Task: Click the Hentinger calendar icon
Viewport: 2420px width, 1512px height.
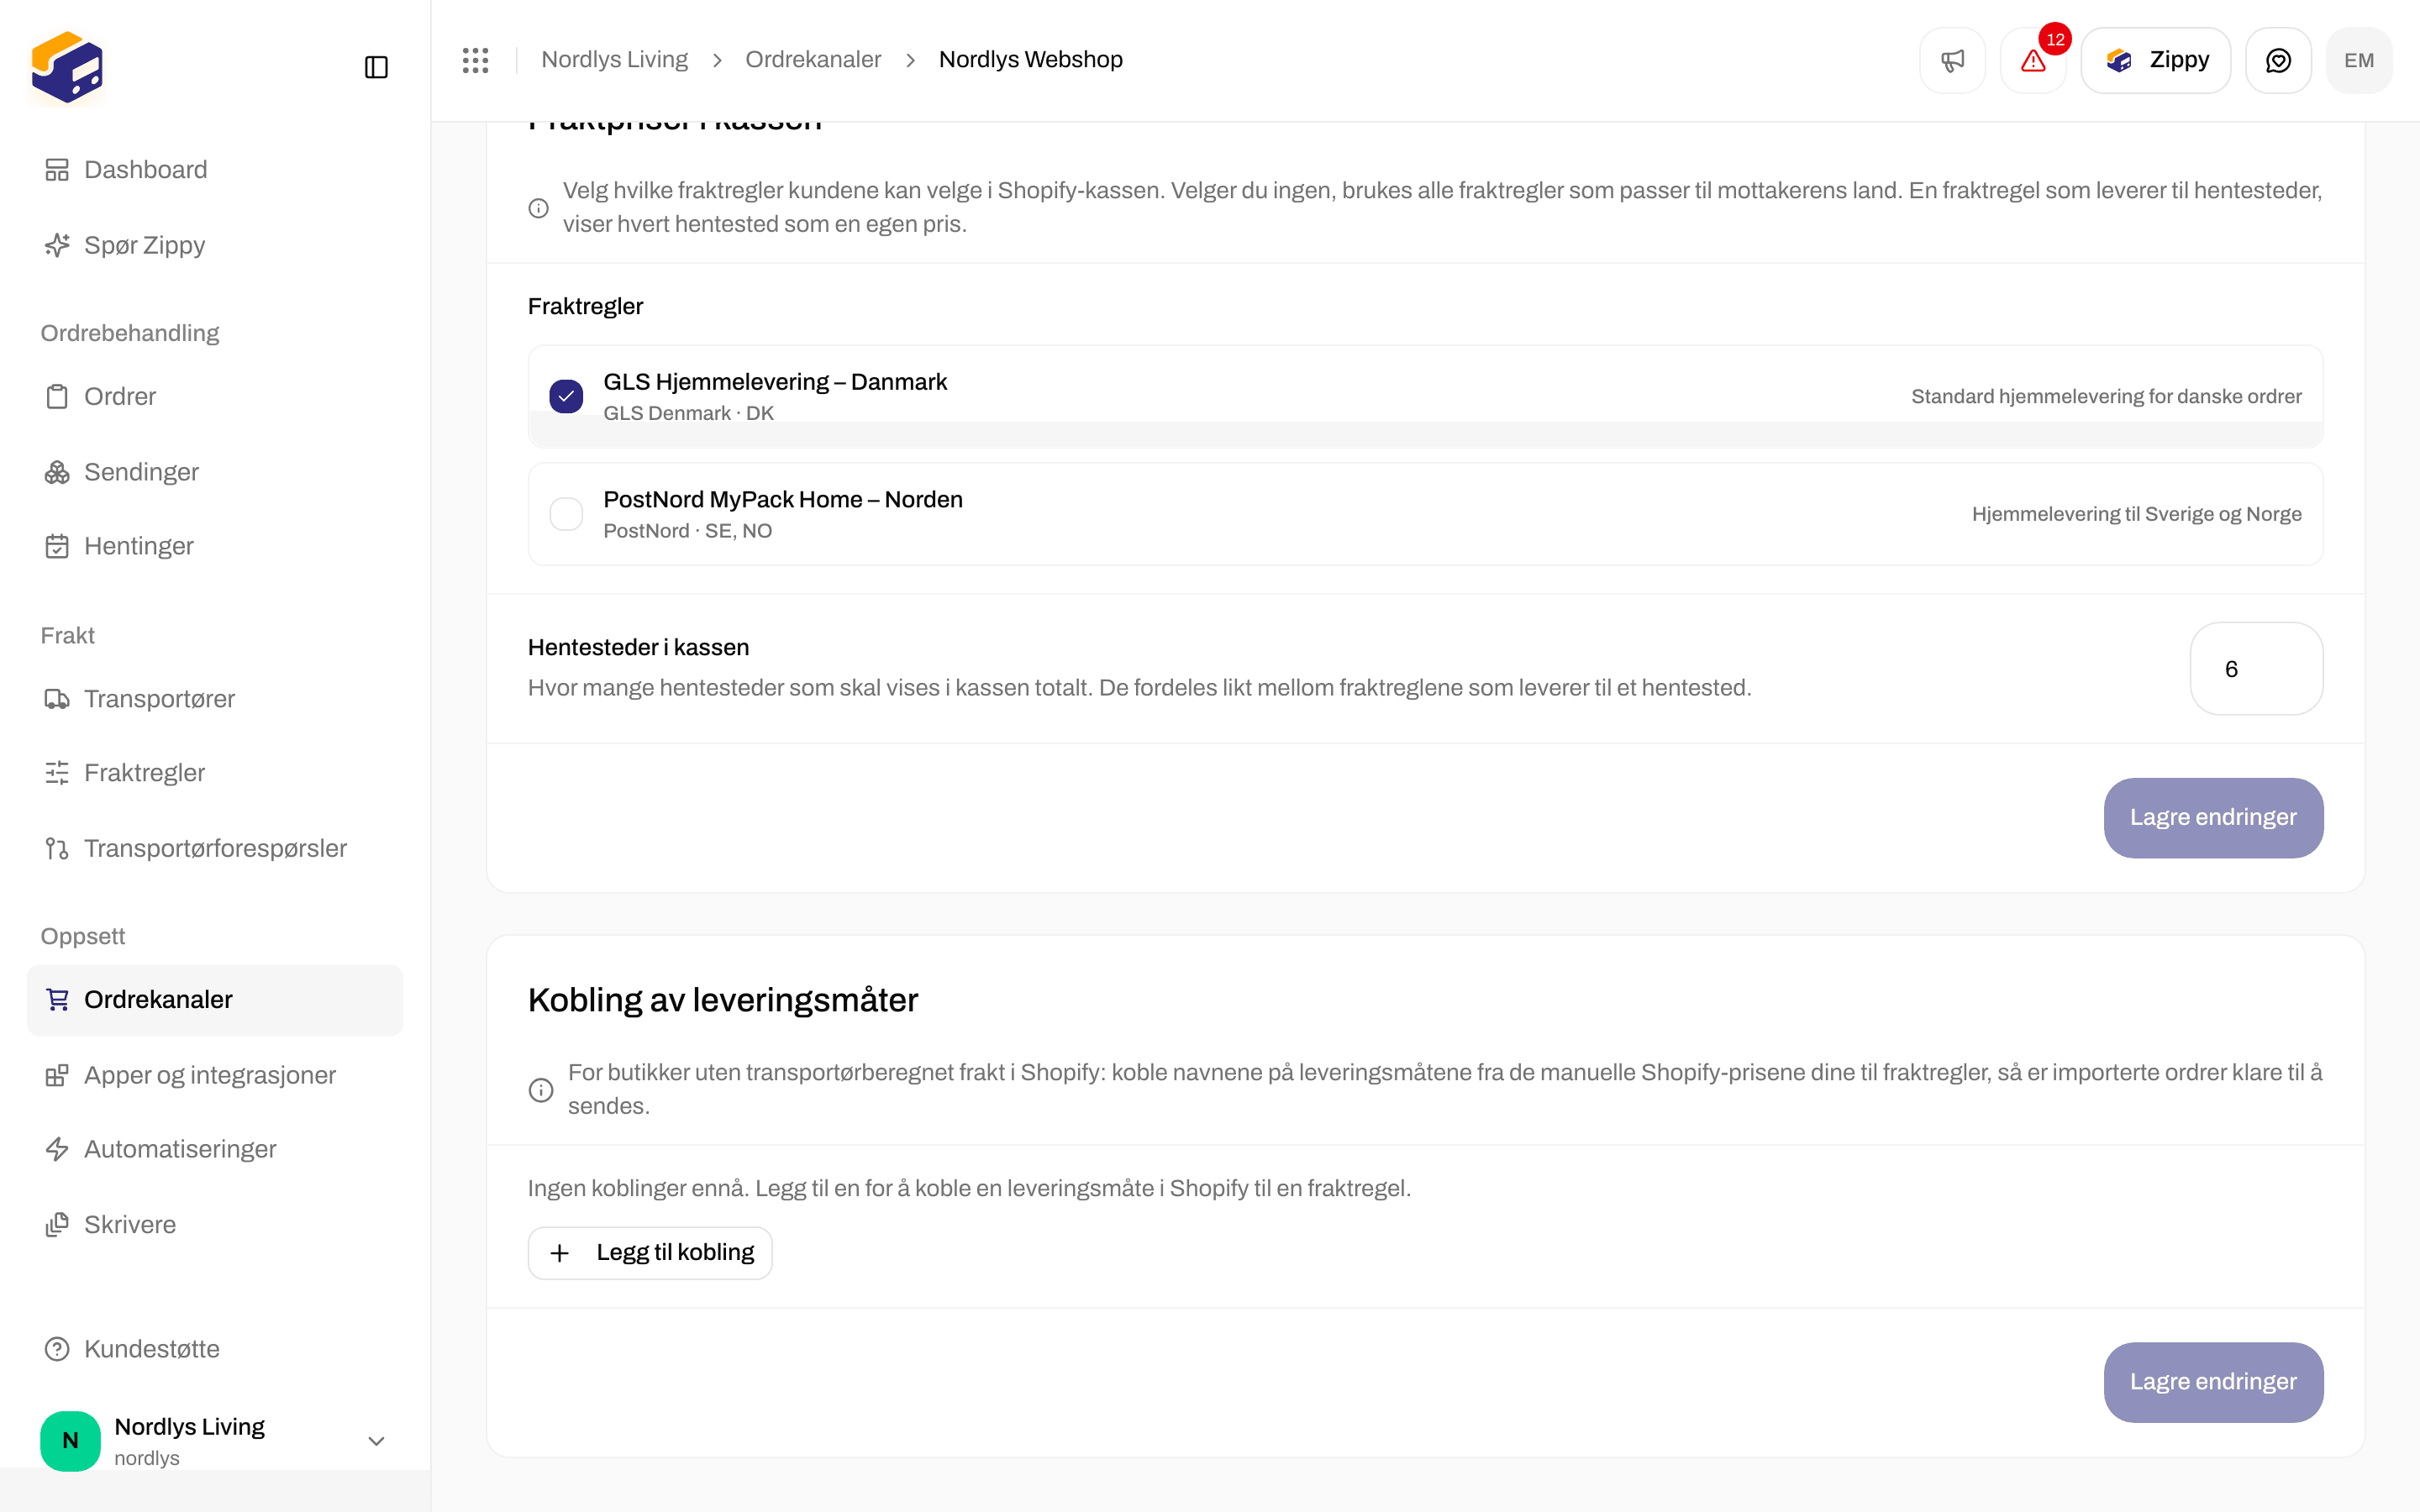Action: [57, 546]
